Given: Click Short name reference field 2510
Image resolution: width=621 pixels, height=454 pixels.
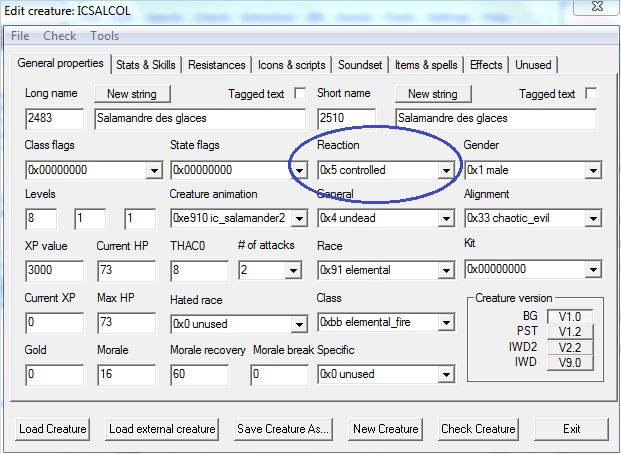Looking at the screenshot, I should pos(346,118).
